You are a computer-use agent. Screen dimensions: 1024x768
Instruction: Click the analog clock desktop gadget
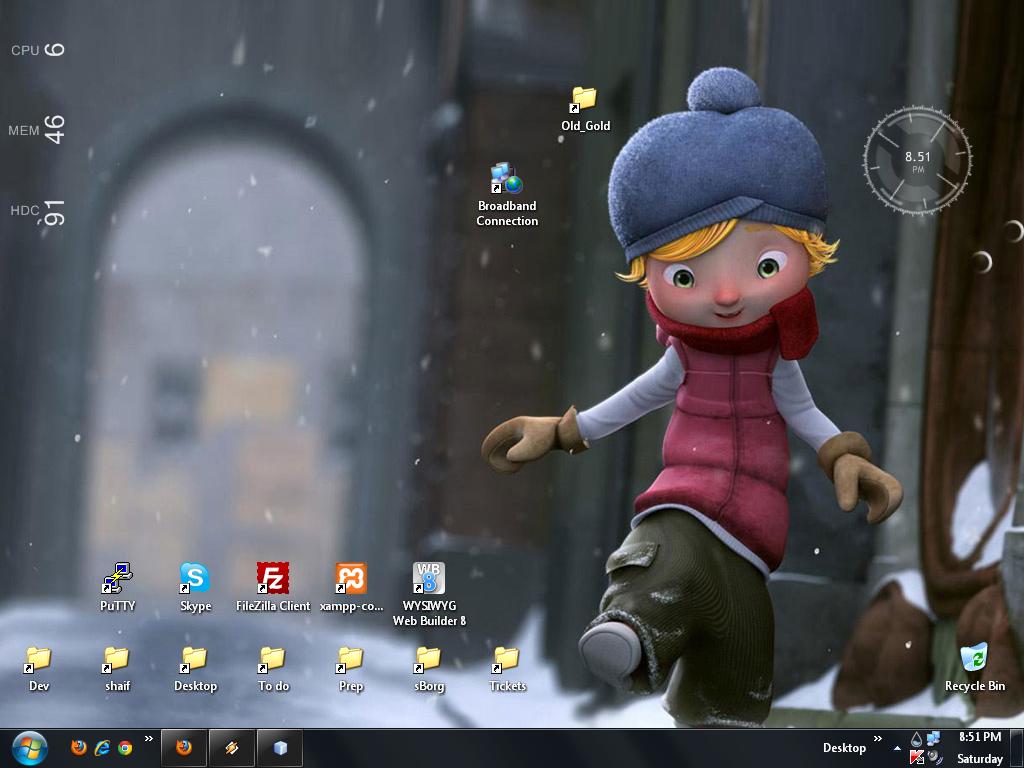917,159
